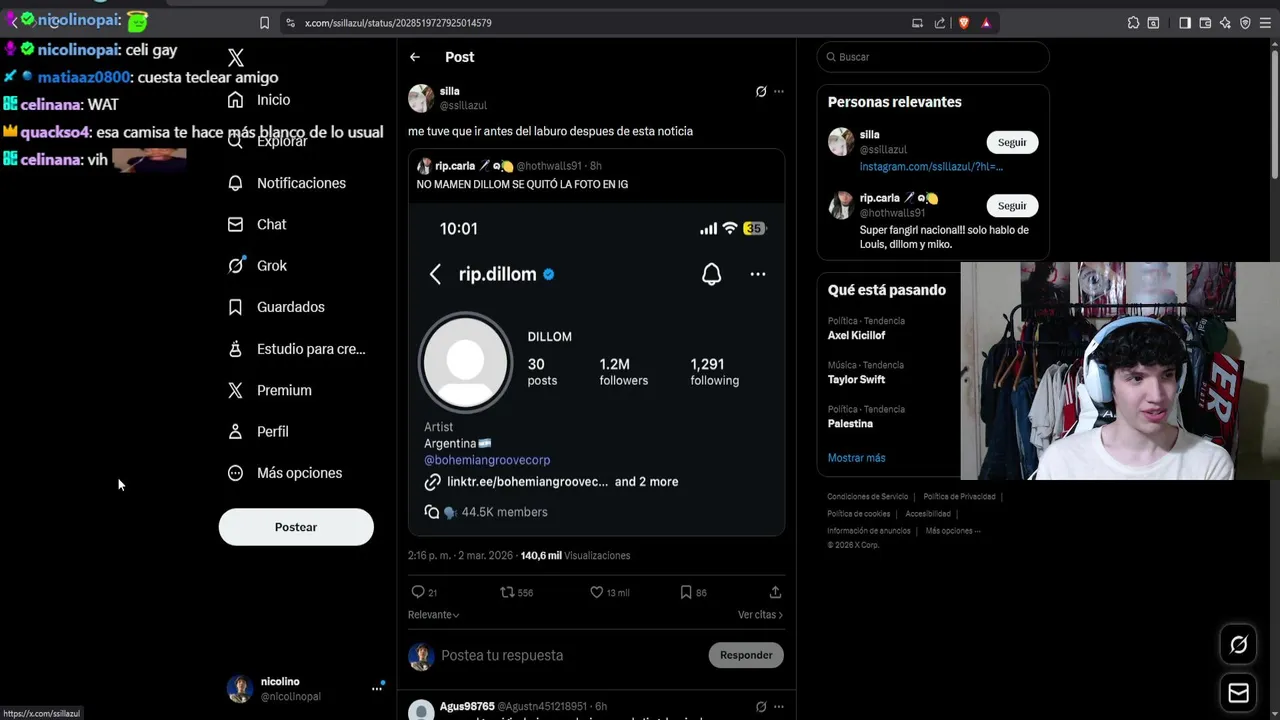Click Política de Privacidad footer link
Viewport: 1280px width, 720px height.
click(x=959, y=497)
